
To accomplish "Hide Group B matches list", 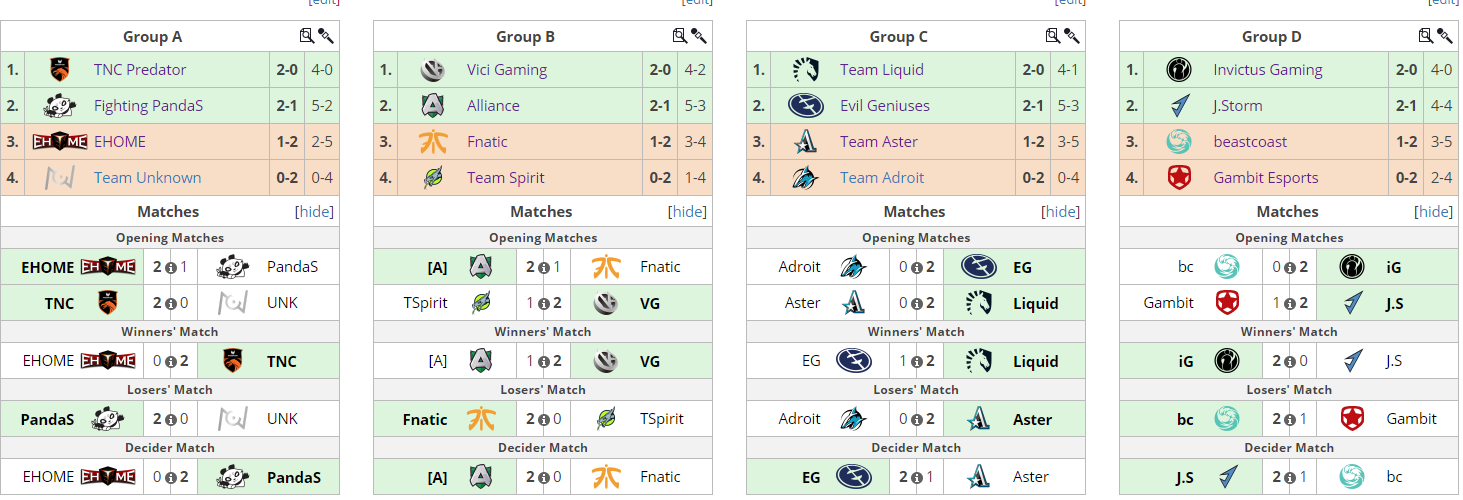I will tap(687, 212).
